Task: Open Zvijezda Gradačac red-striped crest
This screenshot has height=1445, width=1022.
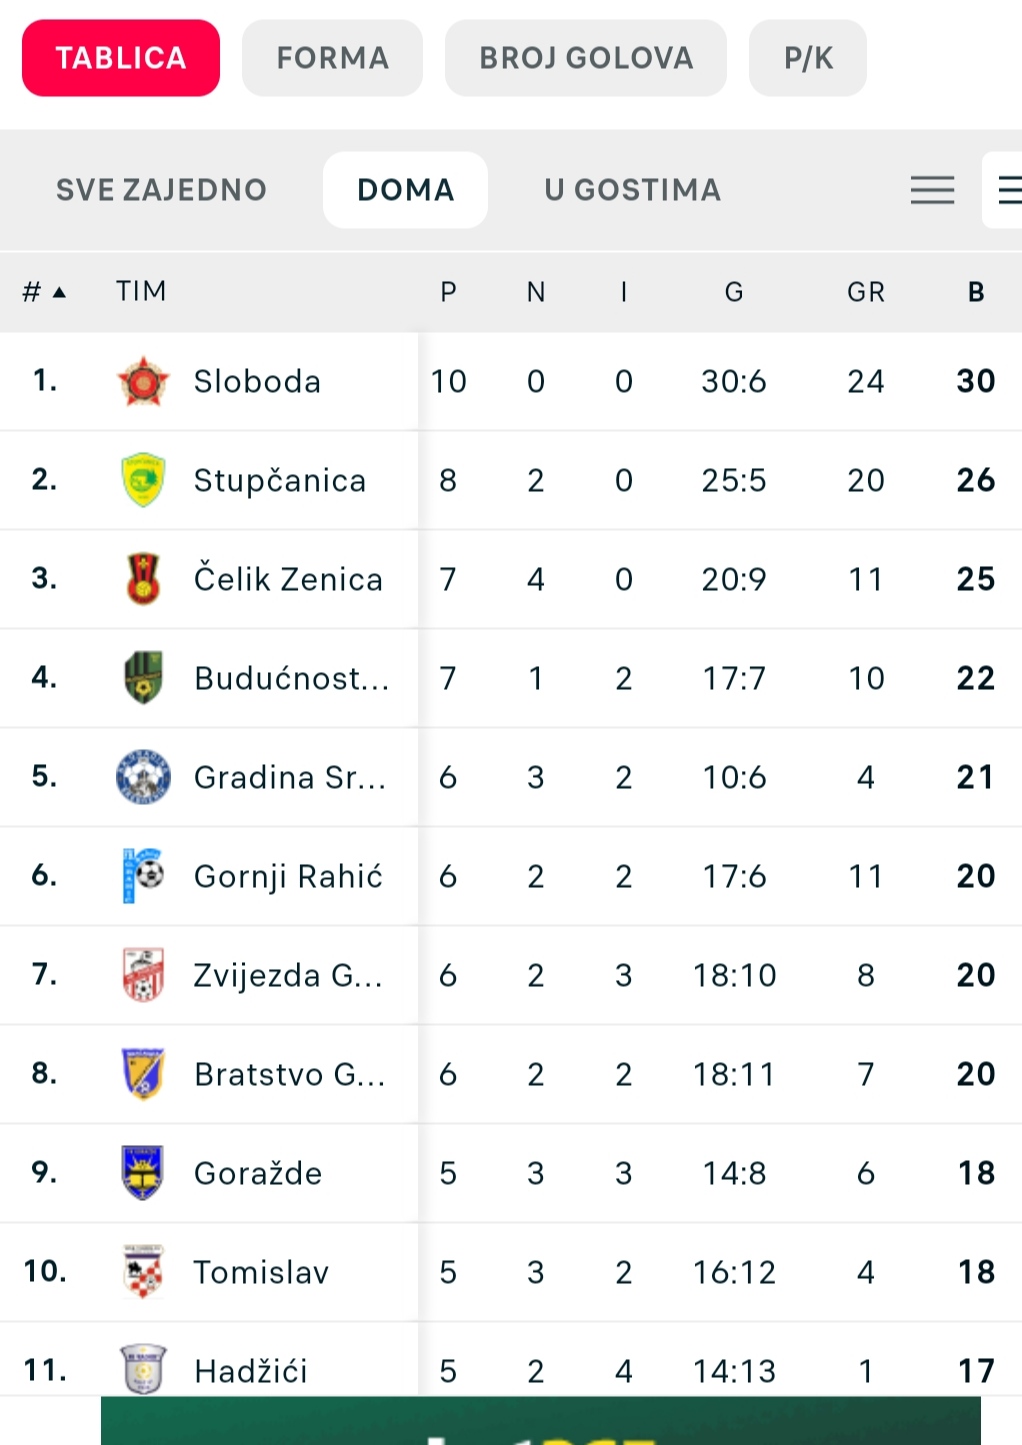Action: [x=143, y=975]
